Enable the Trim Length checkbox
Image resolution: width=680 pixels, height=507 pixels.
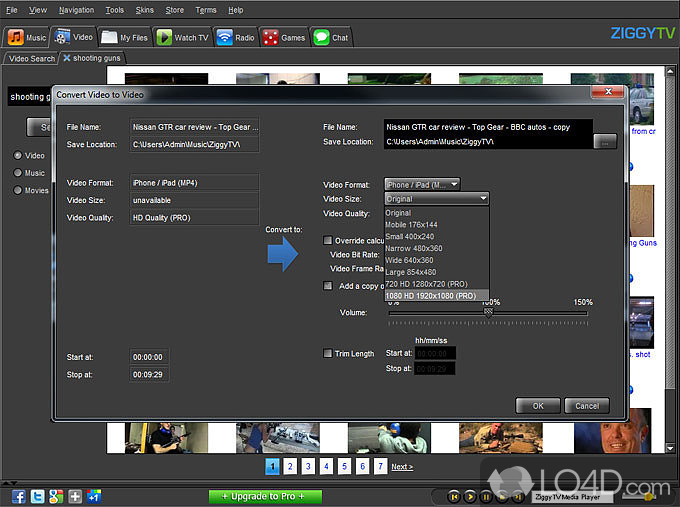coord(328,353)
